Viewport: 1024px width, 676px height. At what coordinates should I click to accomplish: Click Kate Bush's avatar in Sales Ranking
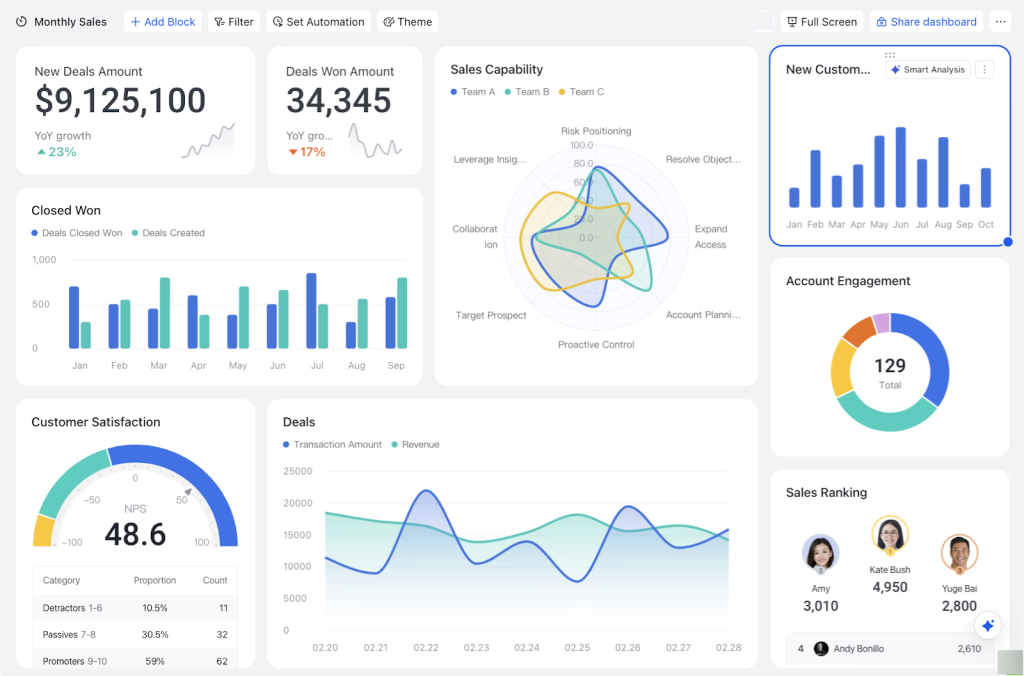pos(890,534)
